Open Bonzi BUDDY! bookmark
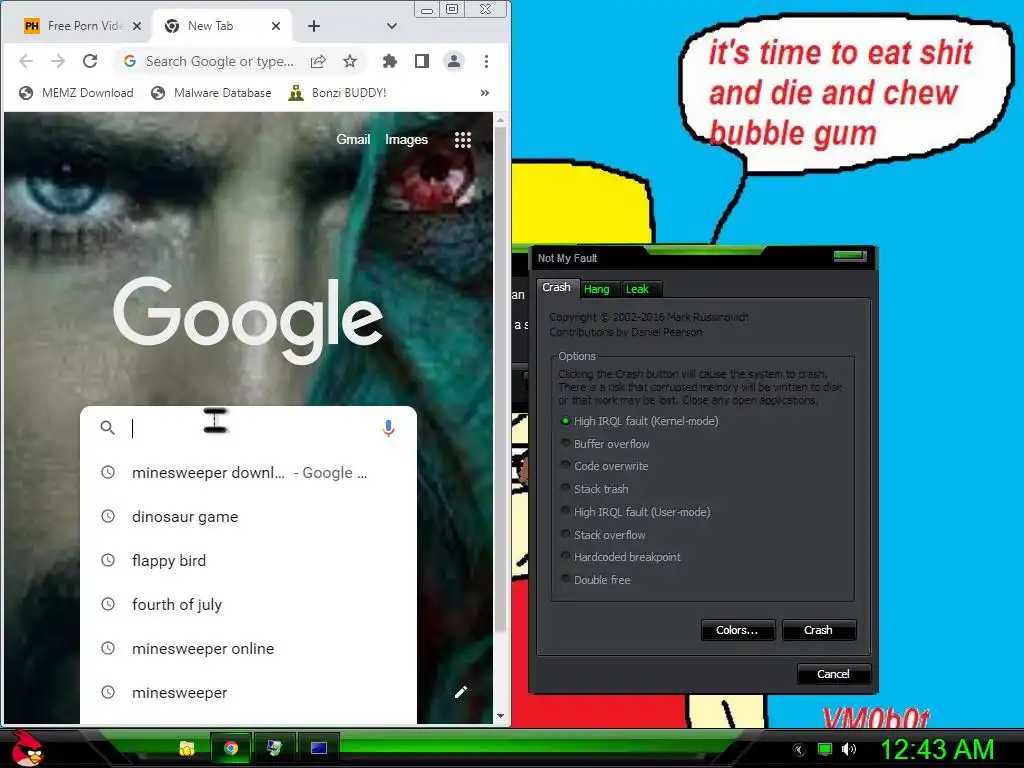The height and width of the screenshot is (768, 1024). (x=338, y=93)
